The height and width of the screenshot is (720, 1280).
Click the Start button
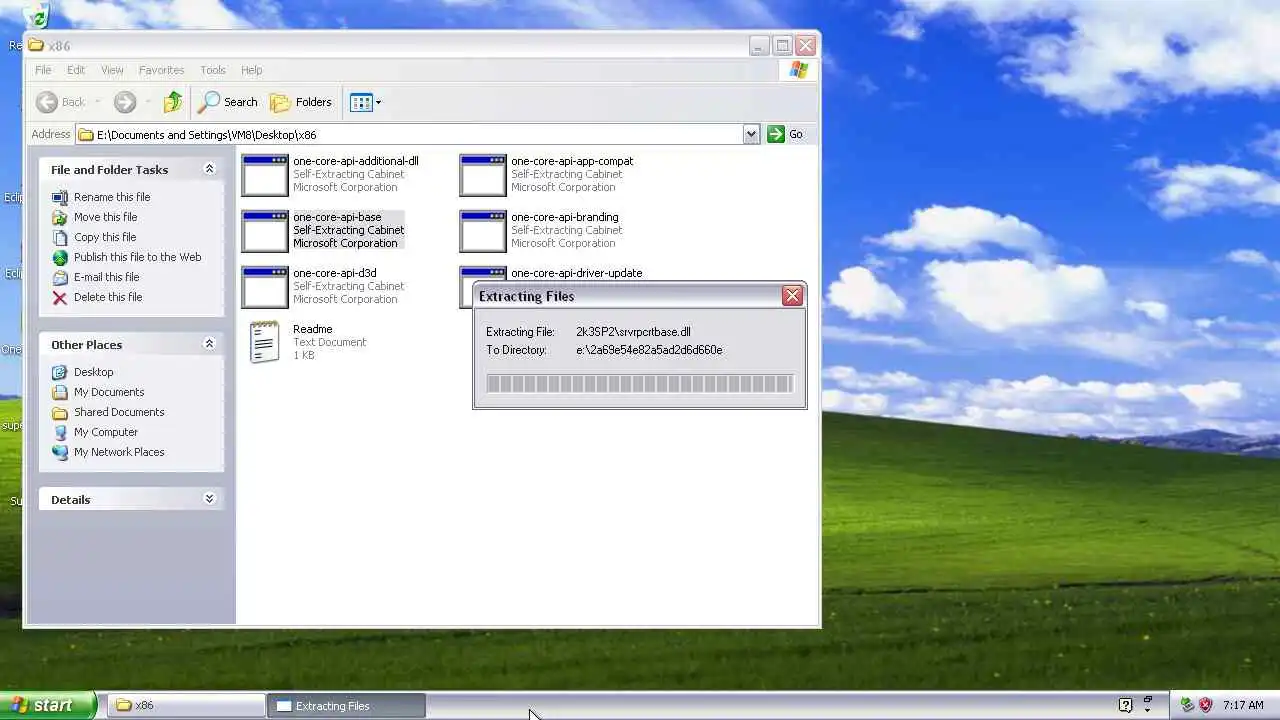tap(47, 705)
